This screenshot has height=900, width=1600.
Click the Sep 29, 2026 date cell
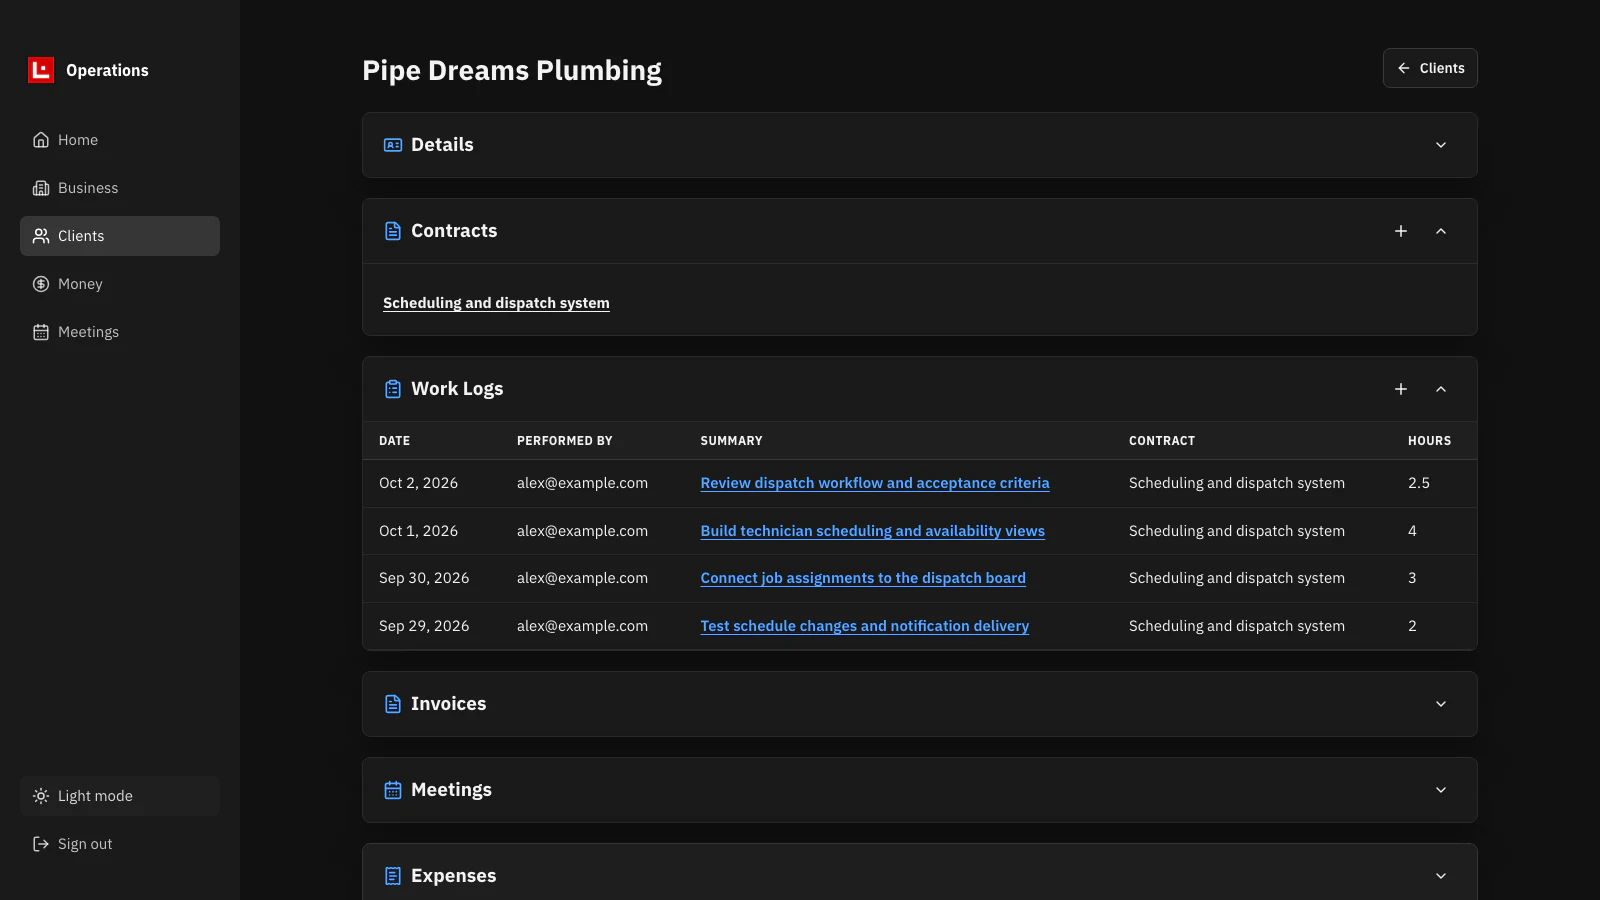click(424, 626)
